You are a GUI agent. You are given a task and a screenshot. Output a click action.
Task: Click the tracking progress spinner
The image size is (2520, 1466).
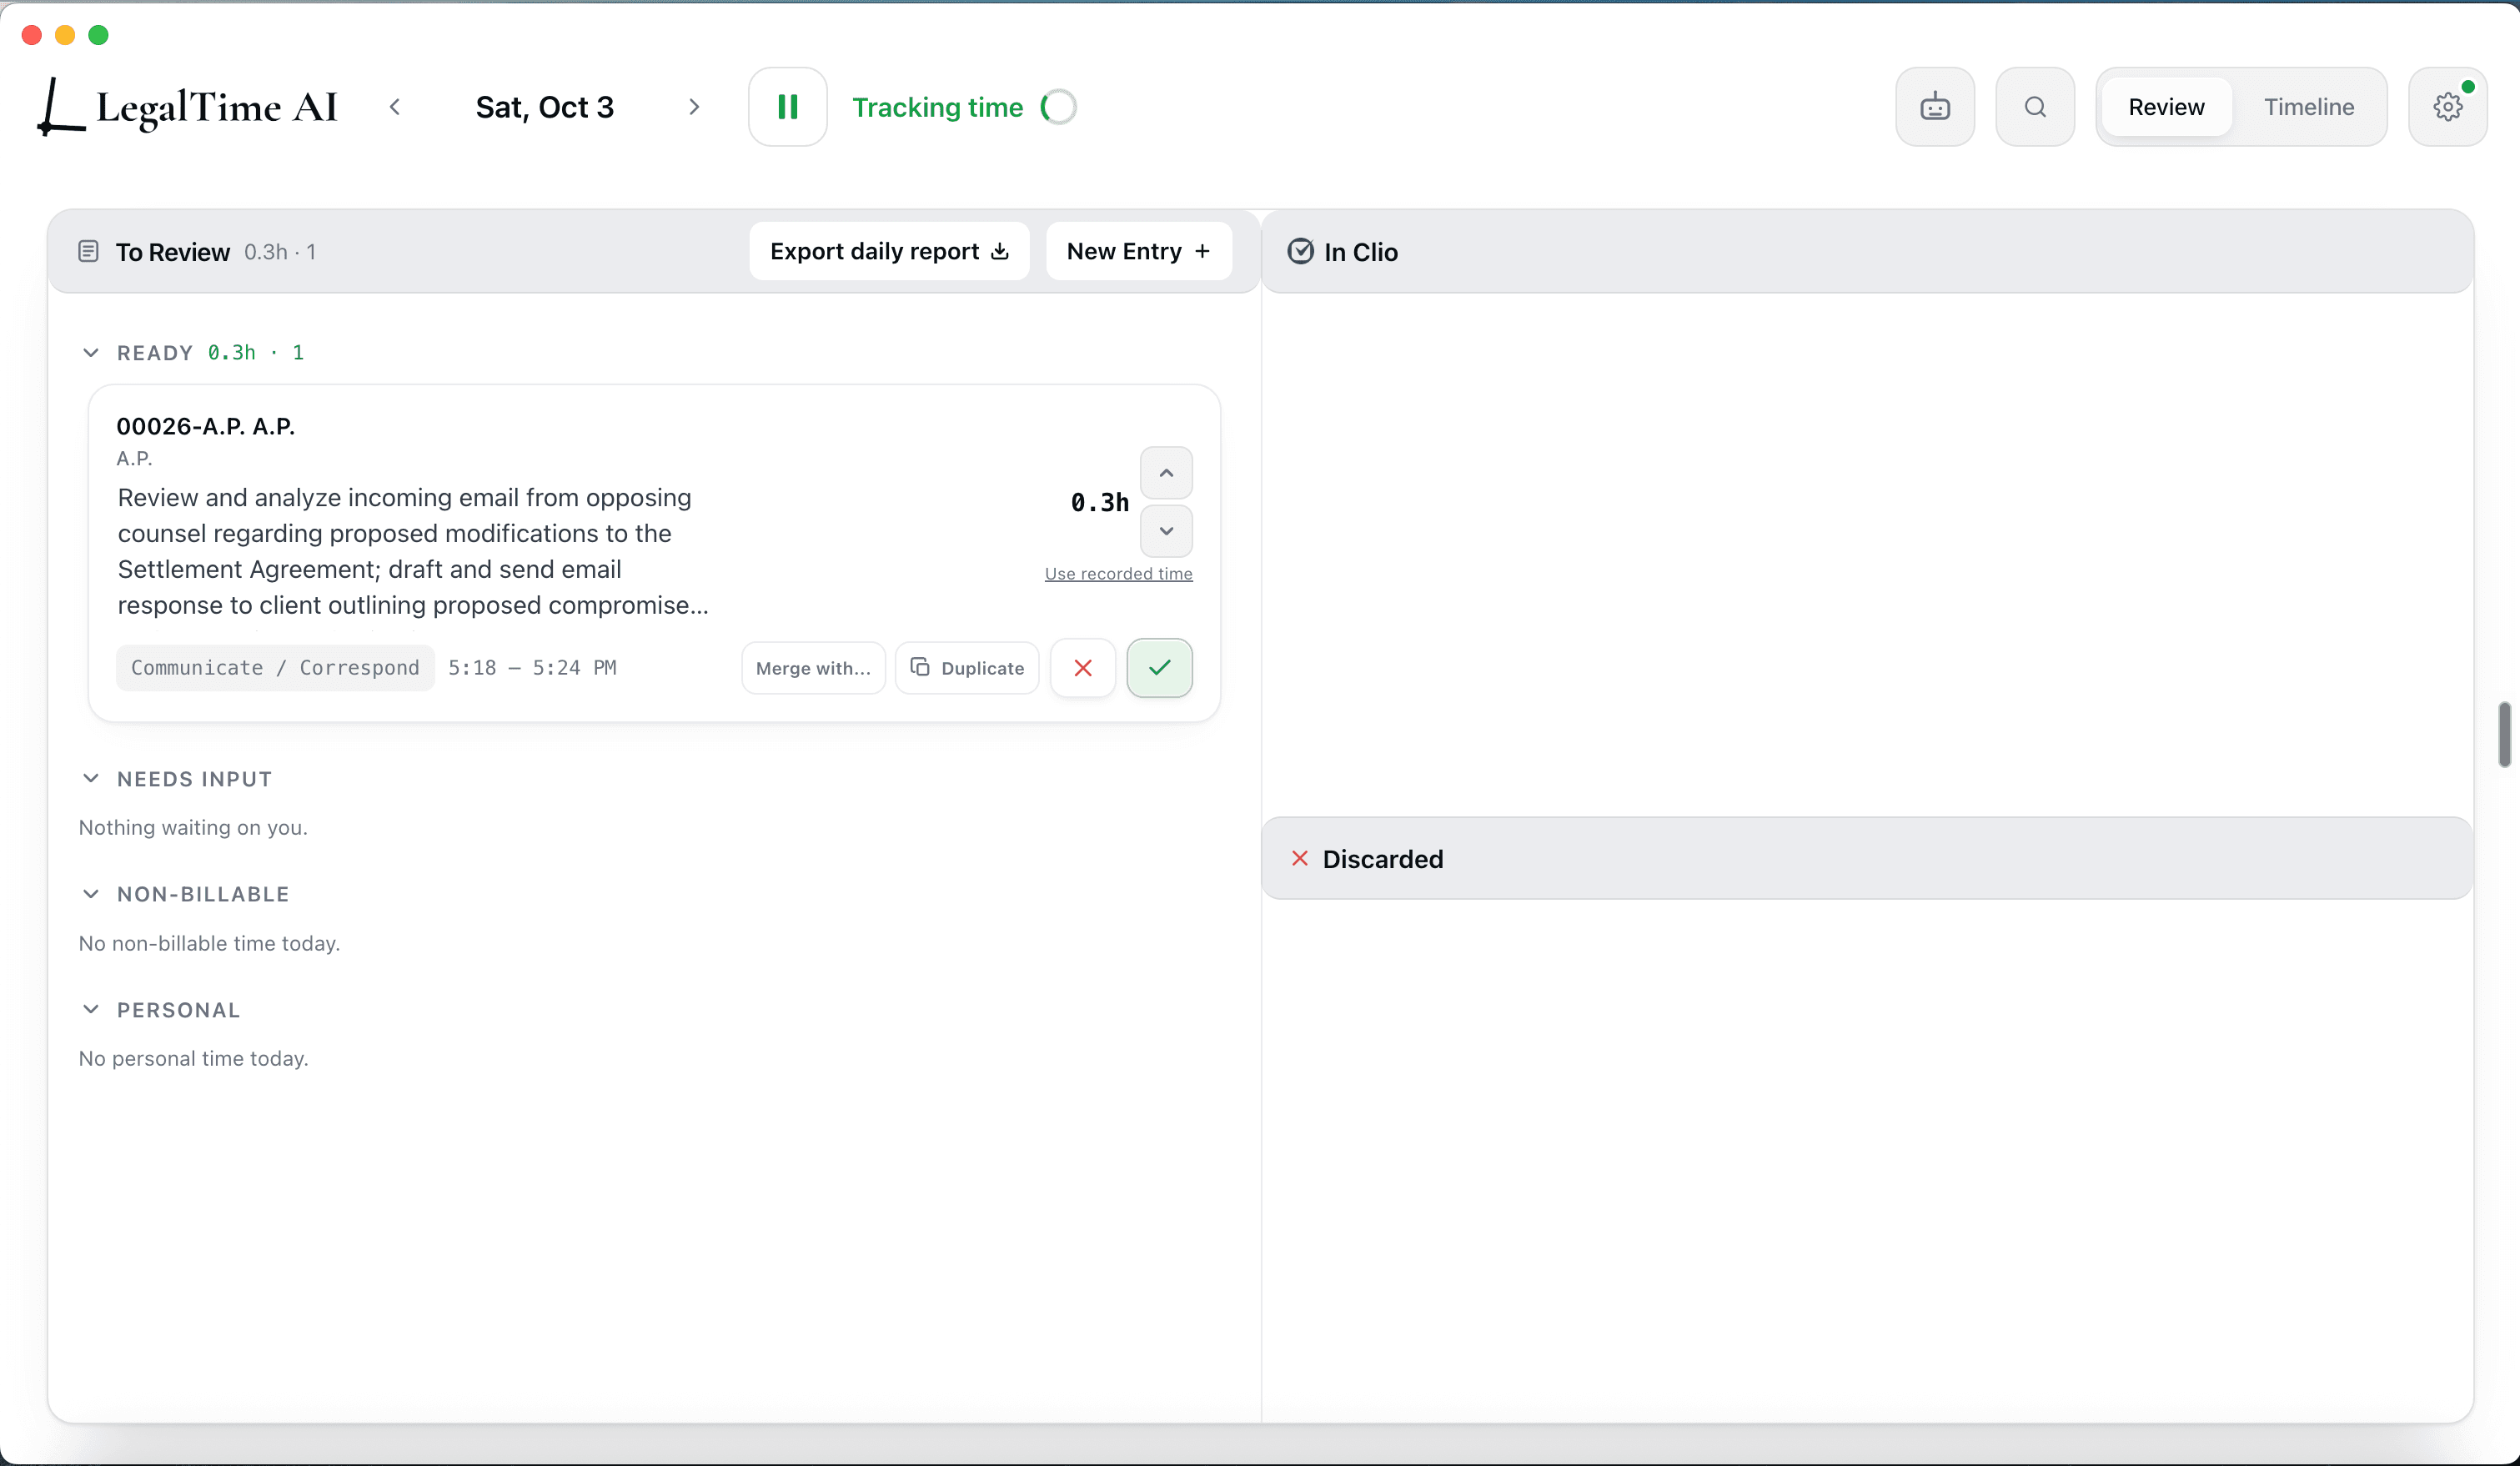[x=1059, y=107]
